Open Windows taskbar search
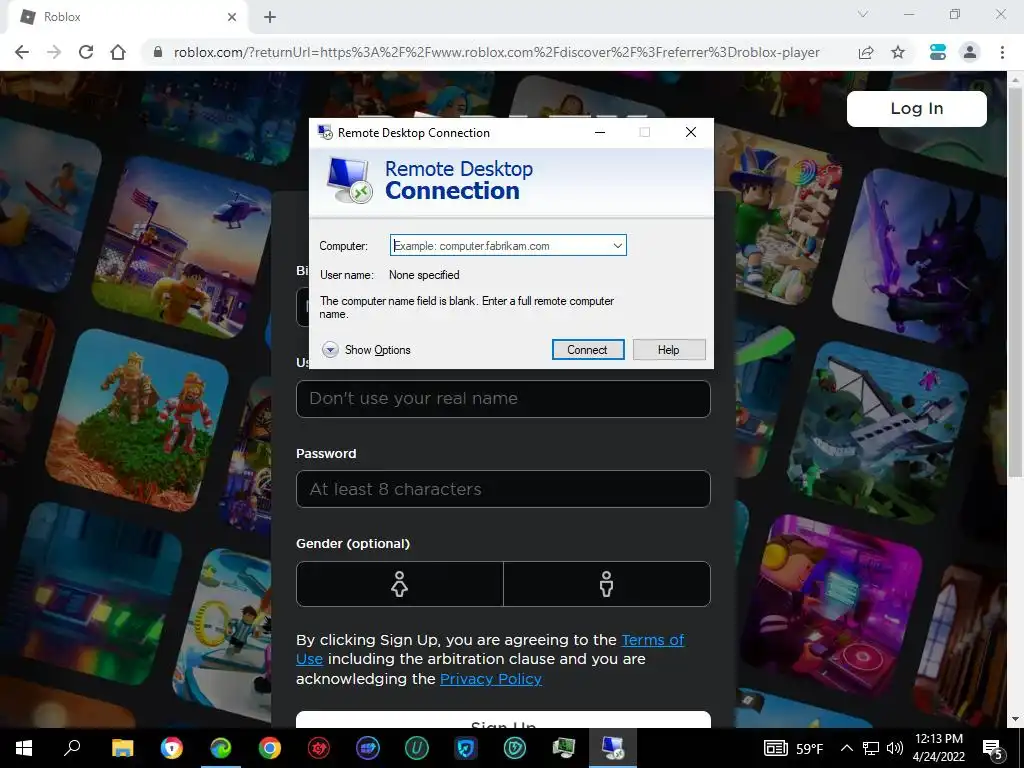The image size is (1024, 768). click(72, 748)
